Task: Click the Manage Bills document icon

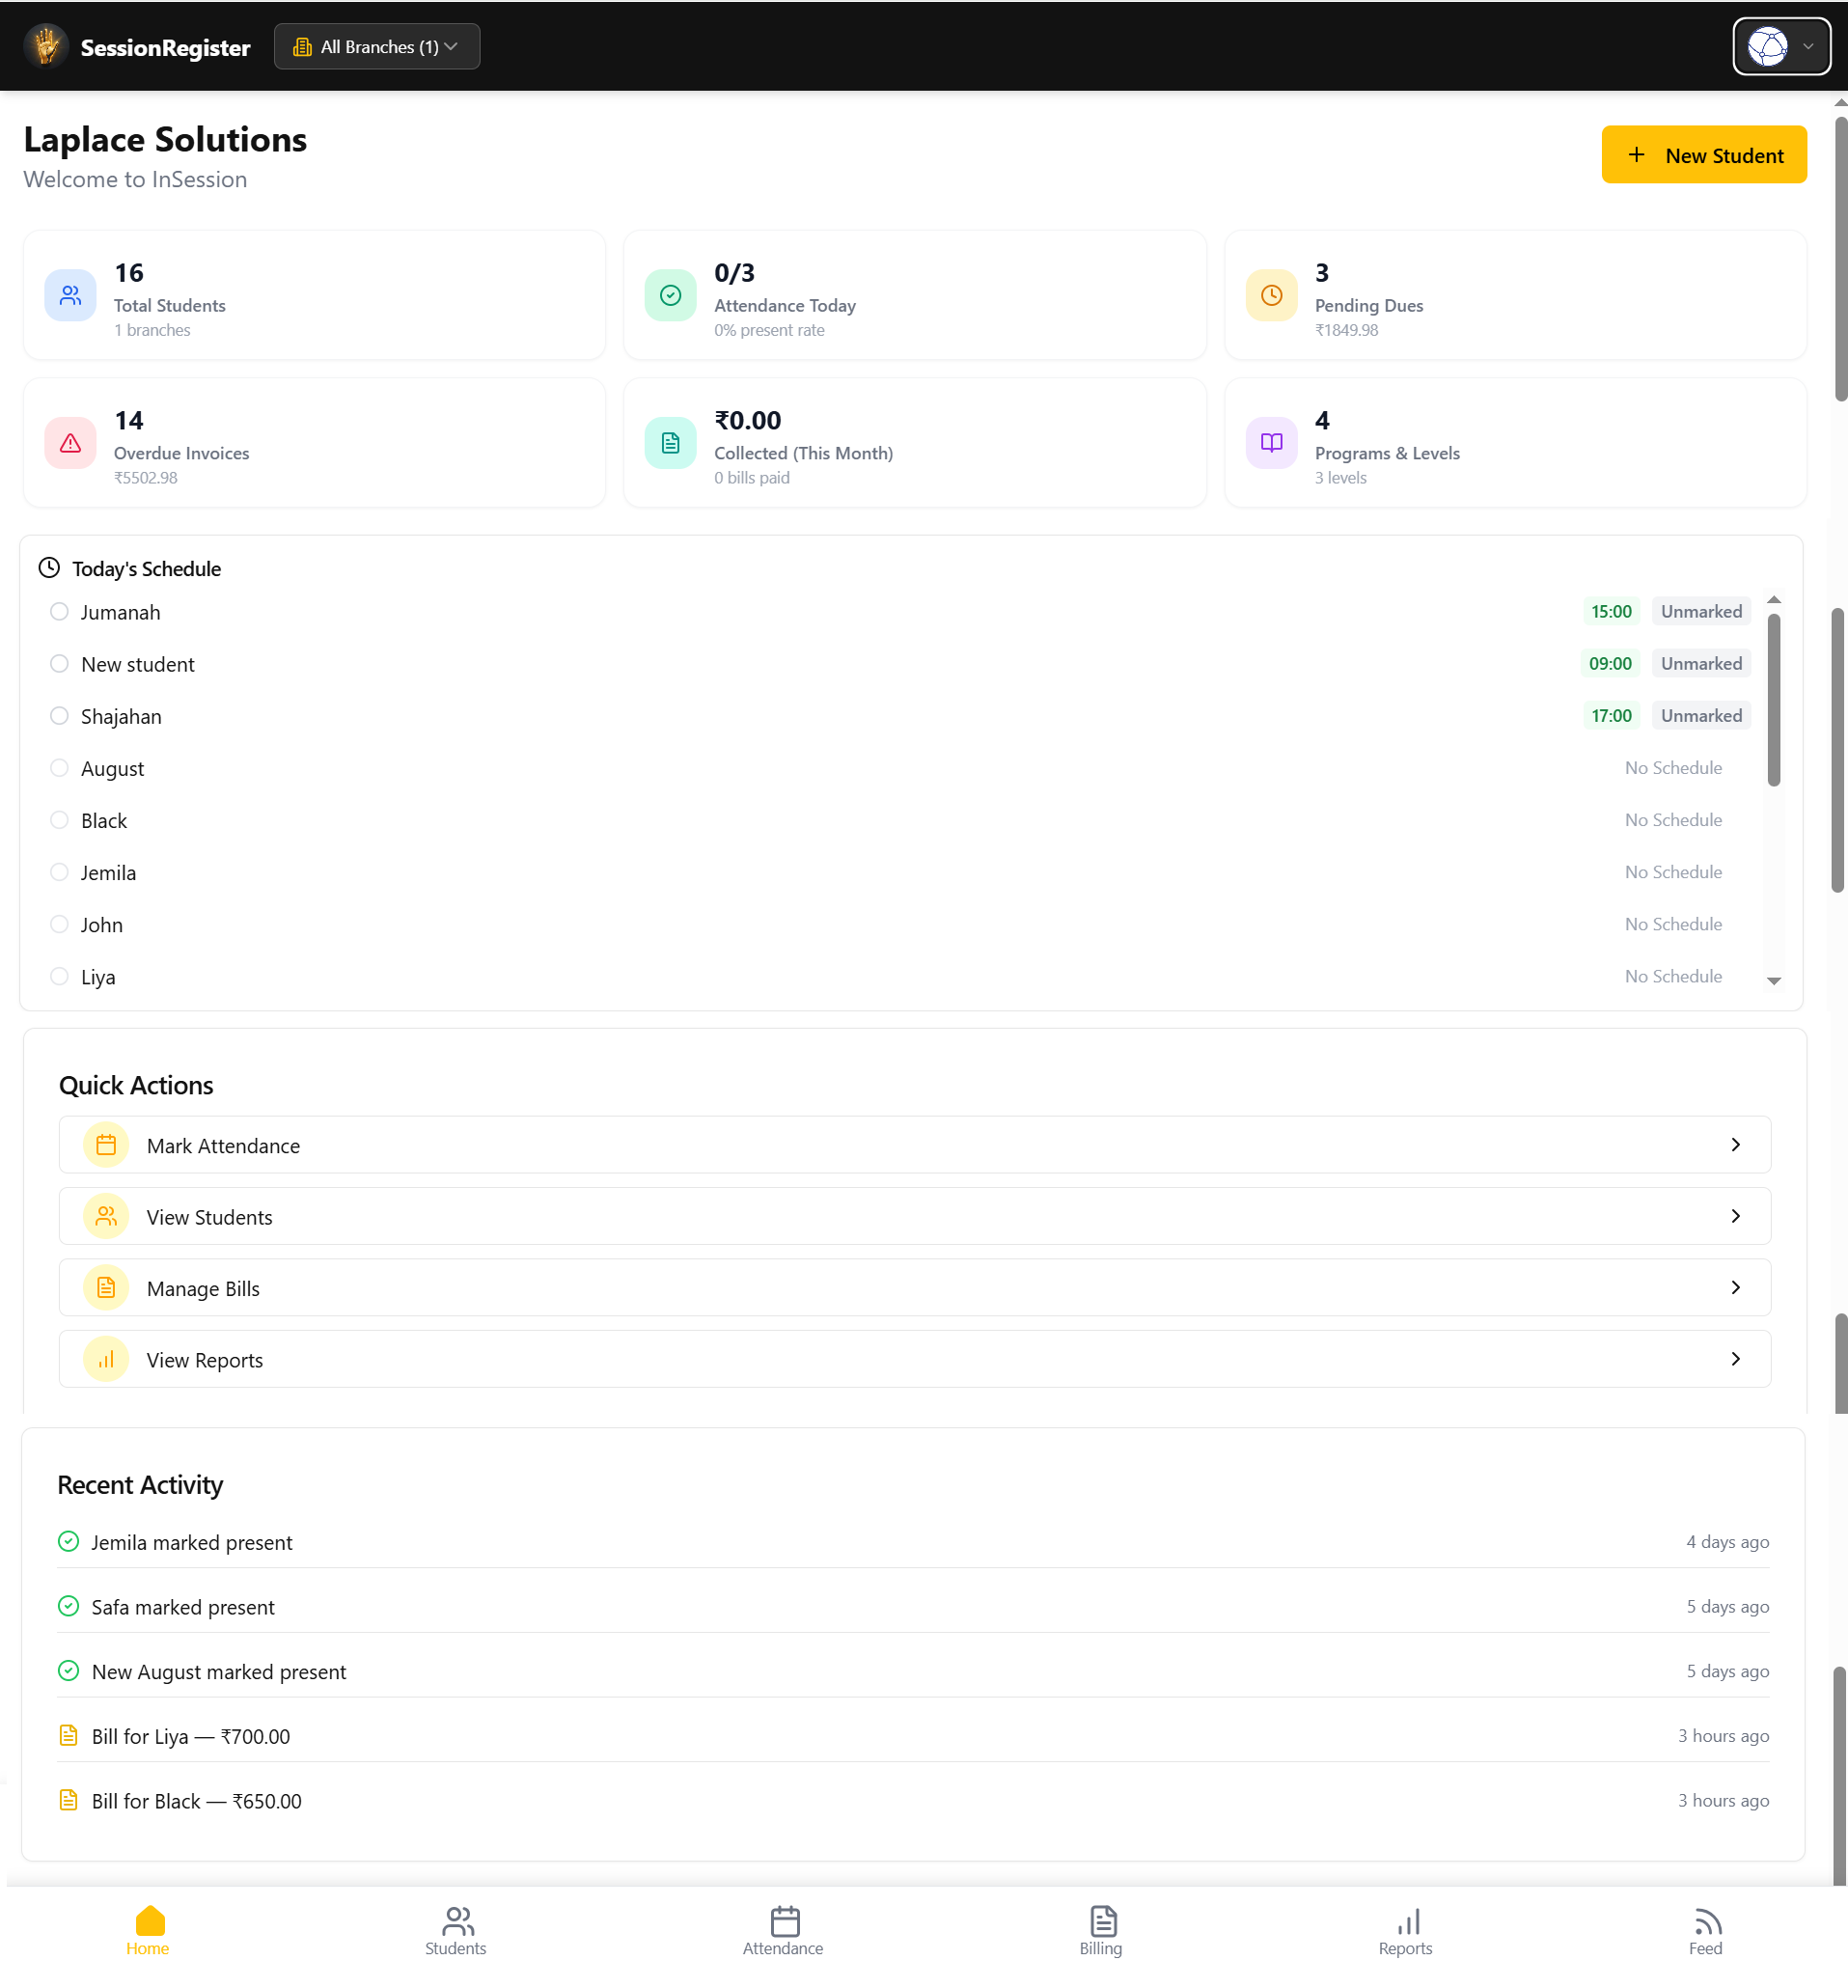Action: [x=106, y=1289]
